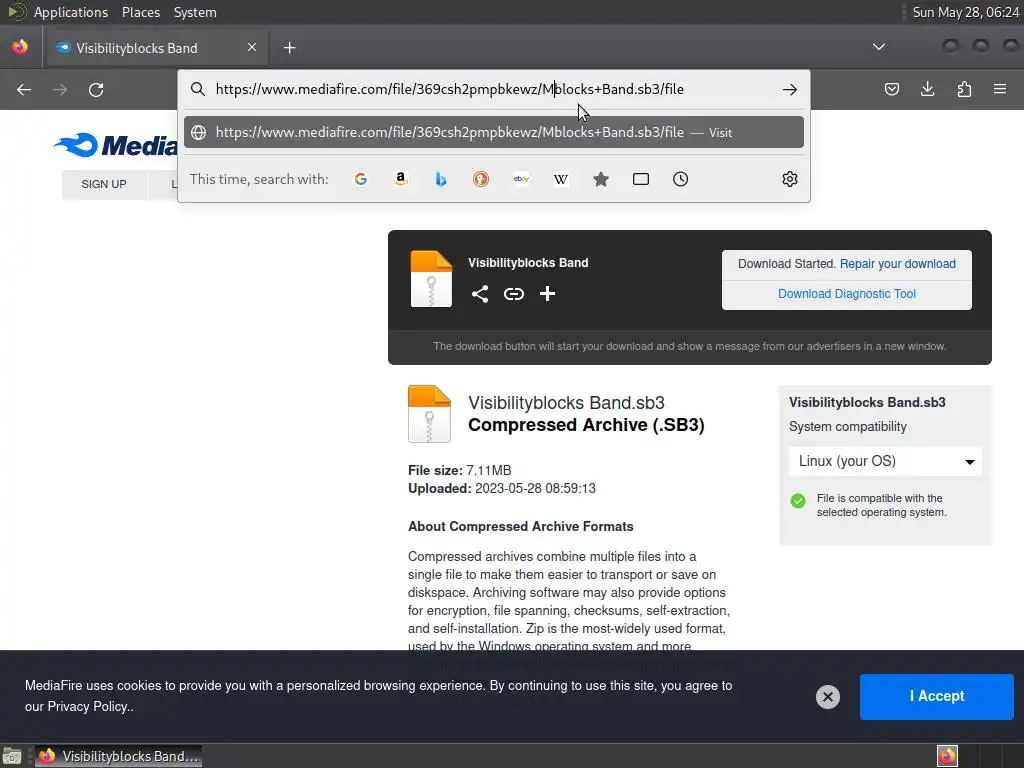Screen dimensions: 1024x768
Task: Open the List all tabs dropdown
Action: tap(879, 47)
